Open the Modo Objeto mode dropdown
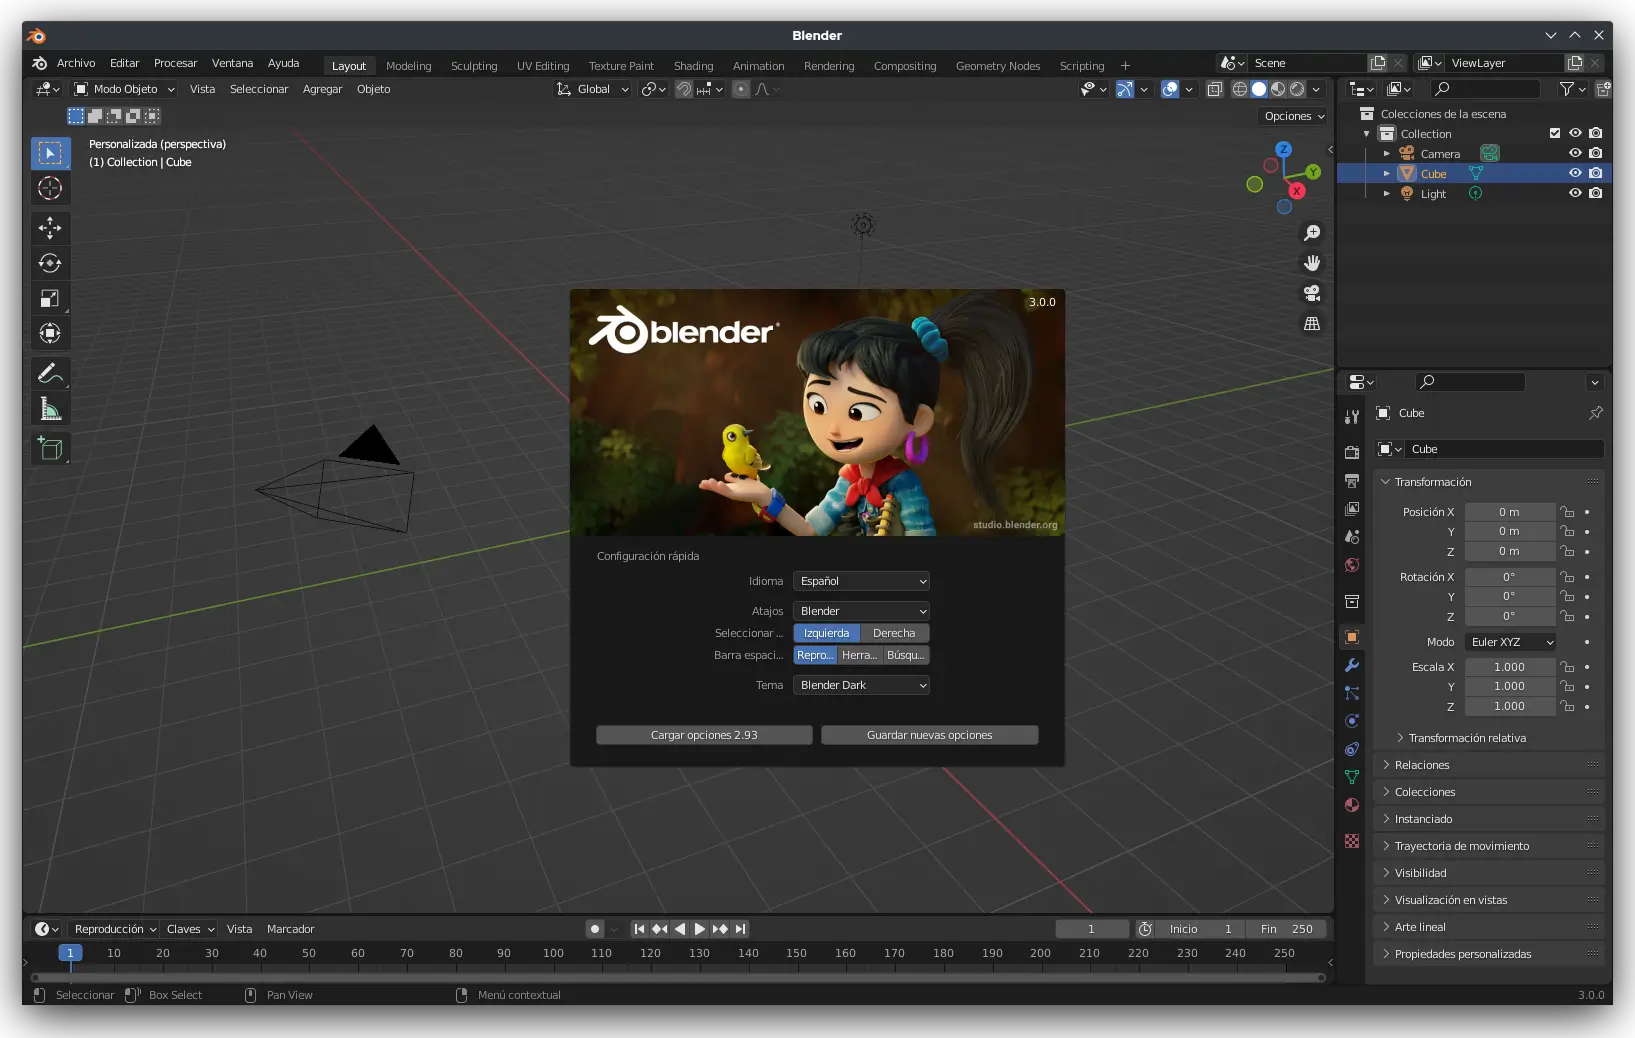1635x1038 pixels. coord(125,89)
